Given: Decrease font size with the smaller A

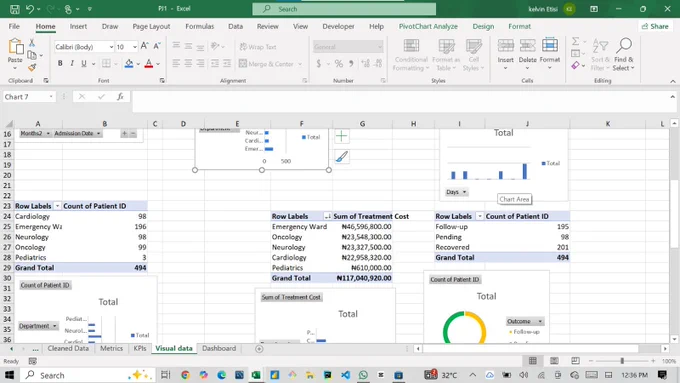Looking at the screenshot, I should (157, 46).
